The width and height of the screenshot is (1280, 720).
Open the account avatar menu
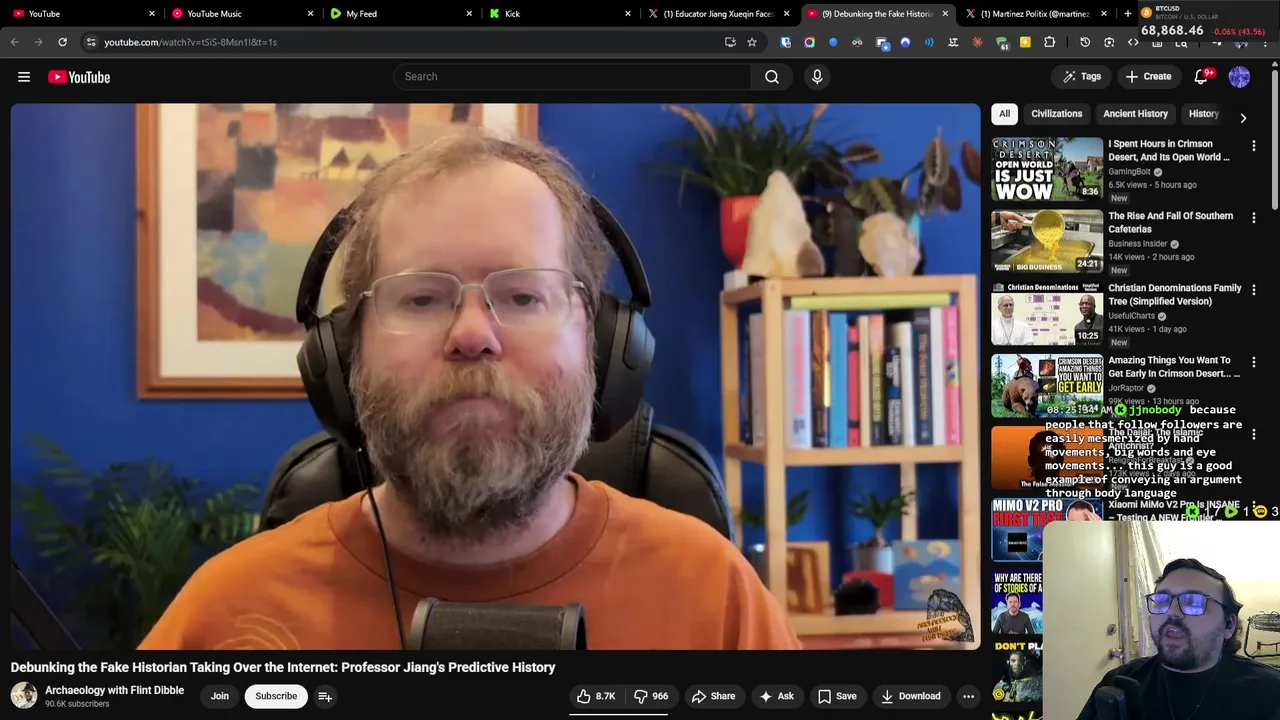(1239, 77)
